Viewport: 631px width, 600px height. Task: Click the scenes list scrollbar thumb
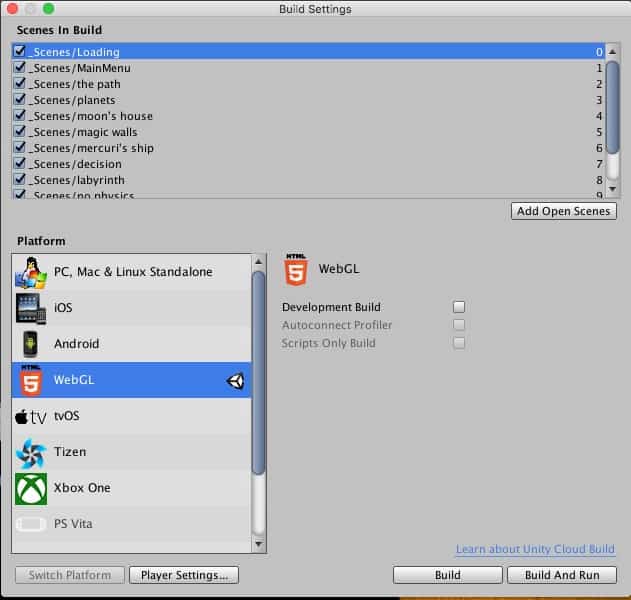612,107
